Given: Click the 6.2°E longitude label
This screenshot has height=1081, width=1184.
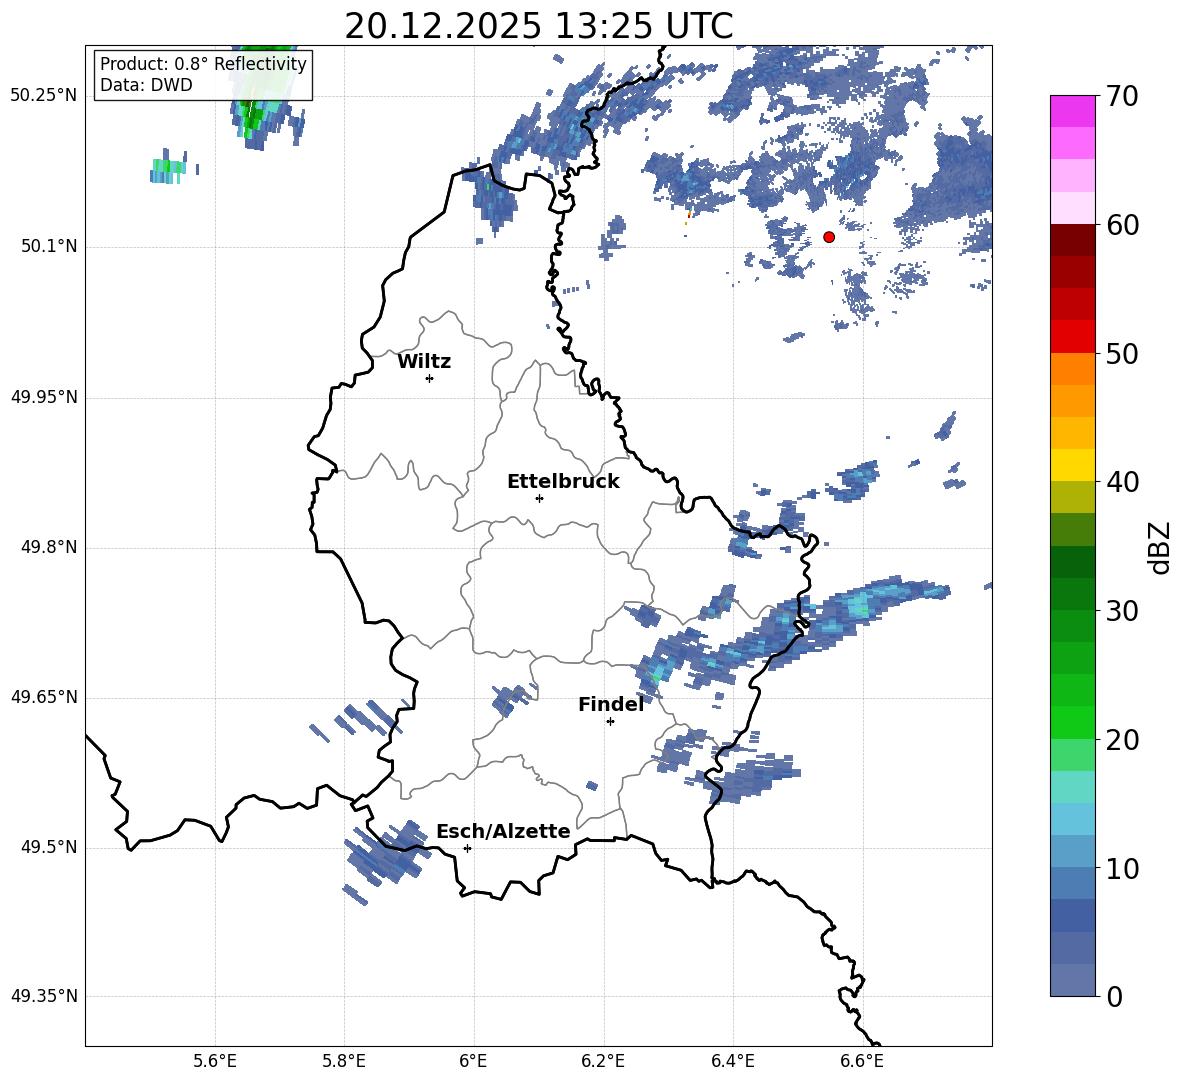Looking at the screenshot, I should tap(603, 1061).
